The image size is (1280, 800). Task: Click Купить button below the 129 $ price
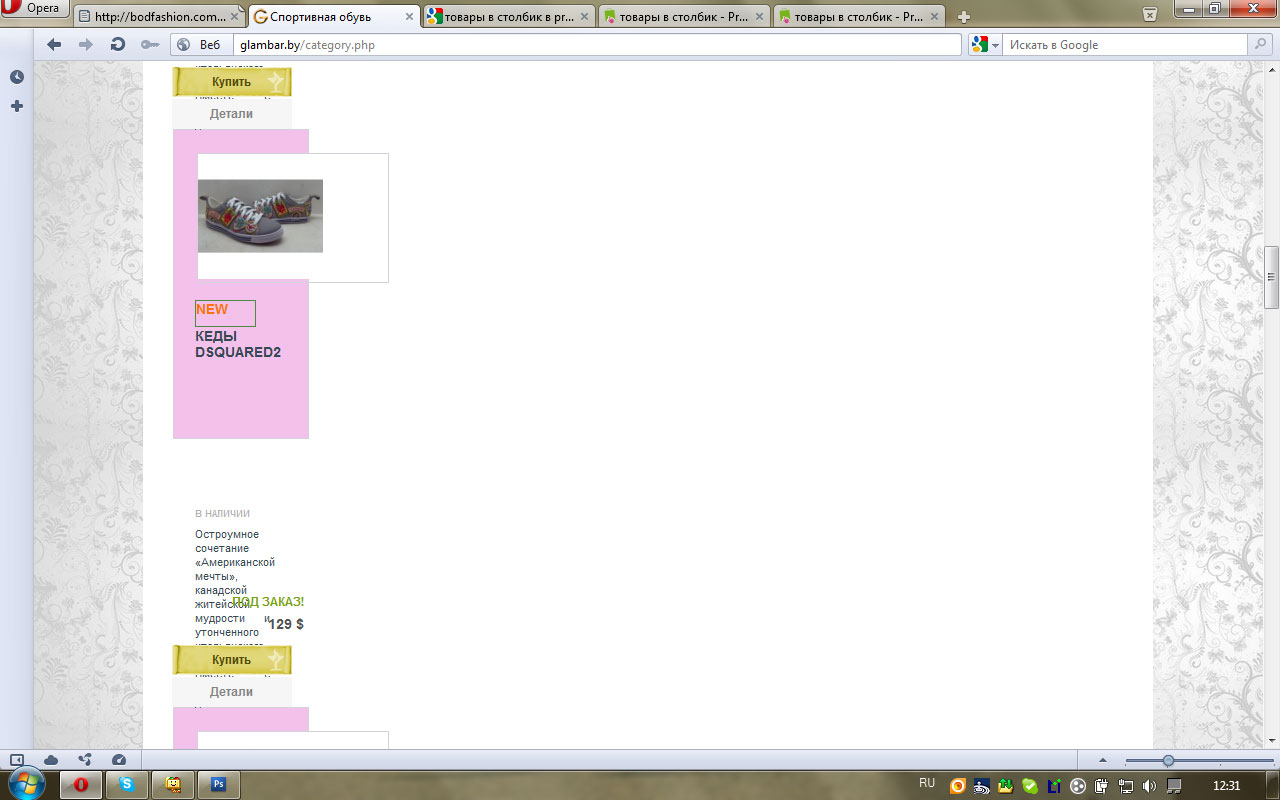[232, 660]
